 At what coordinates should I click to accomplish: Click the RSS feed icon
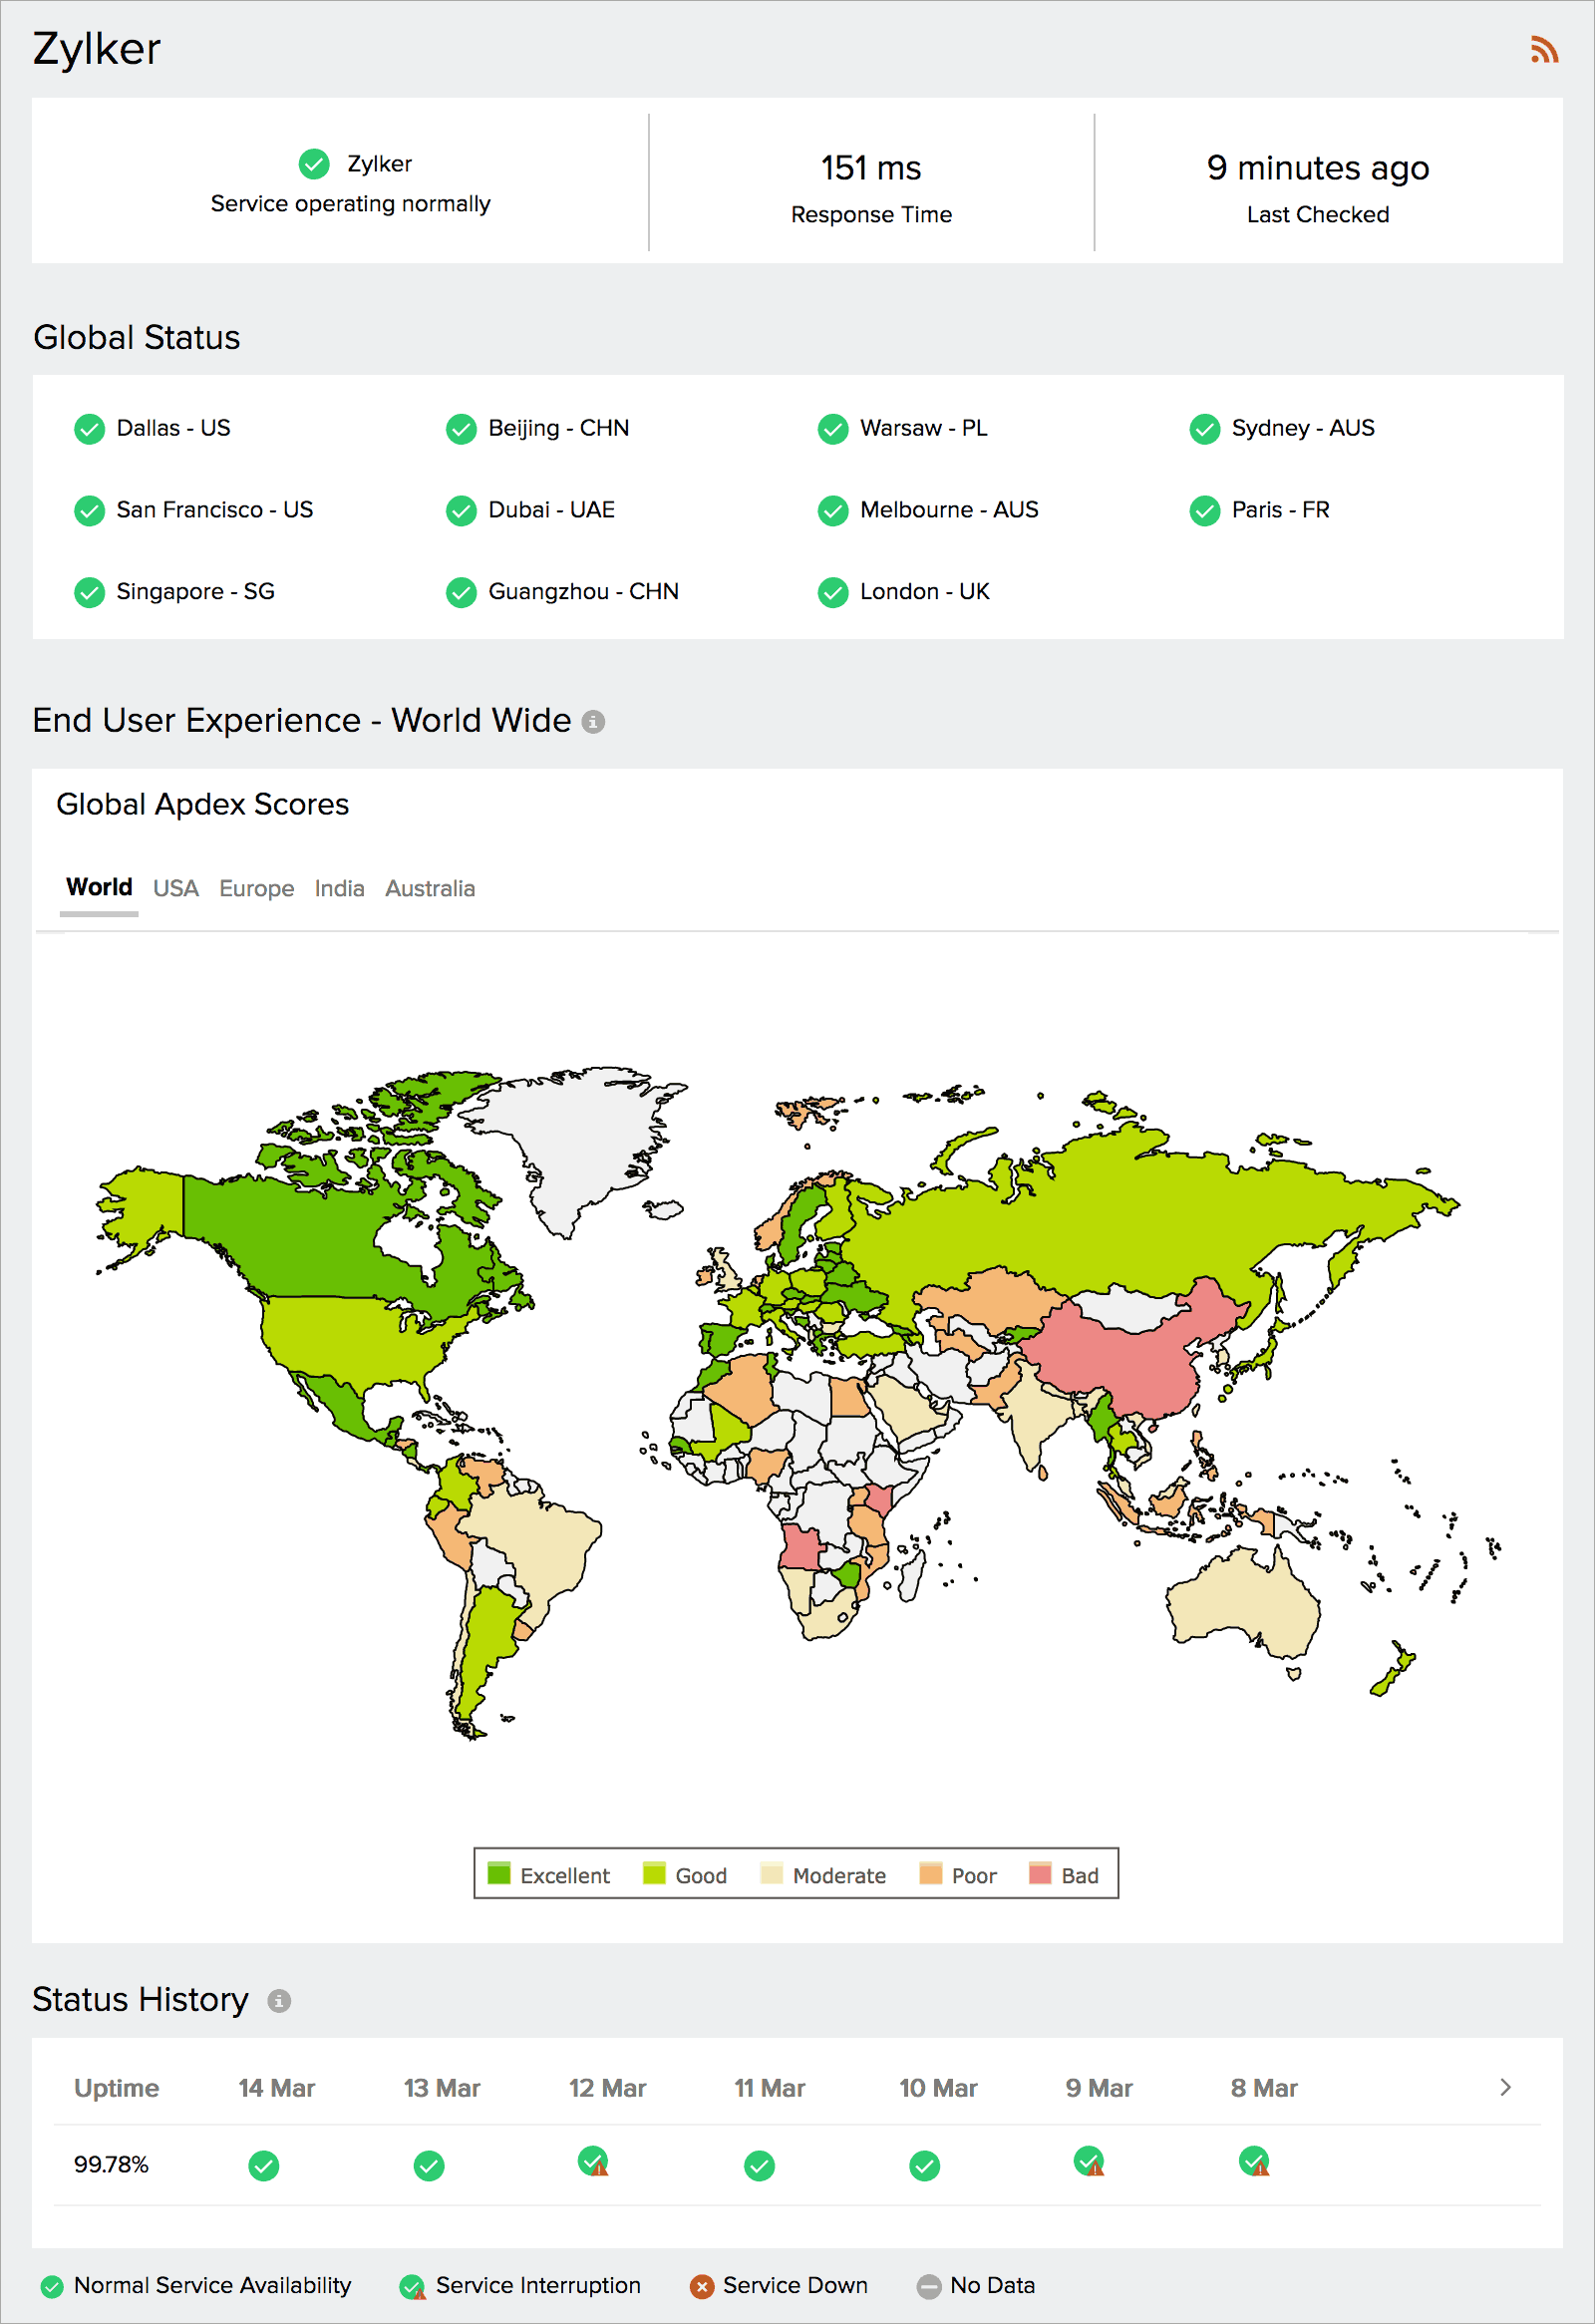pos(1544,49)
